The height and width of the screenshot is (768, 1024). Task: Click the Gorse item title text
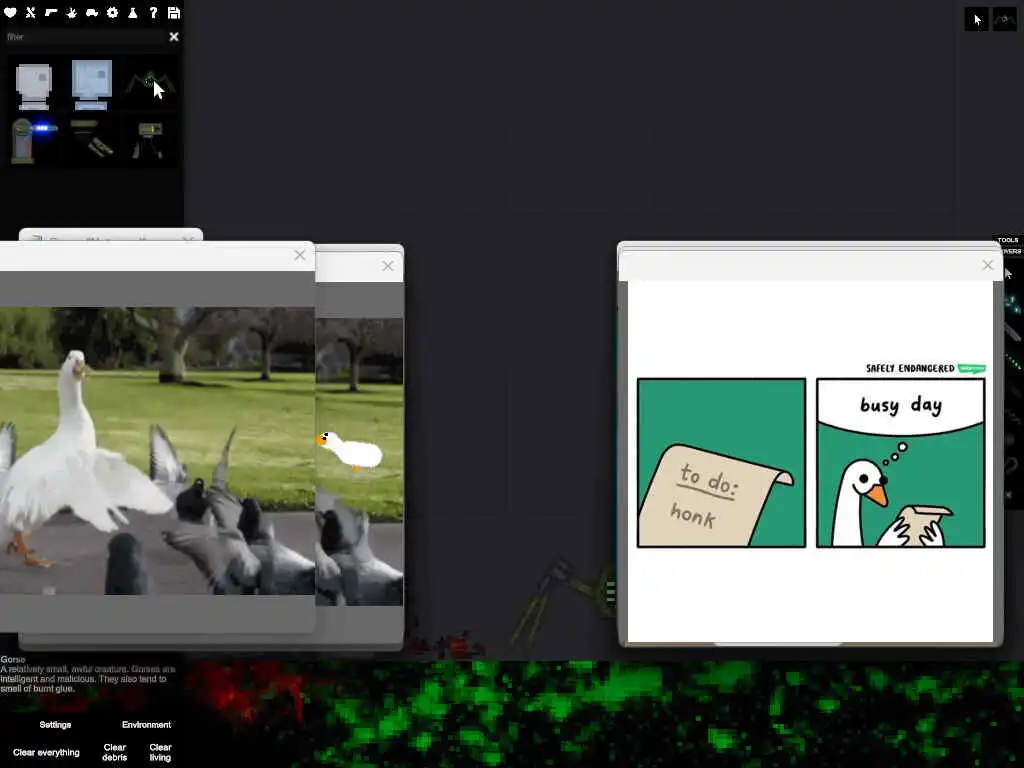(x=12, y=660)
